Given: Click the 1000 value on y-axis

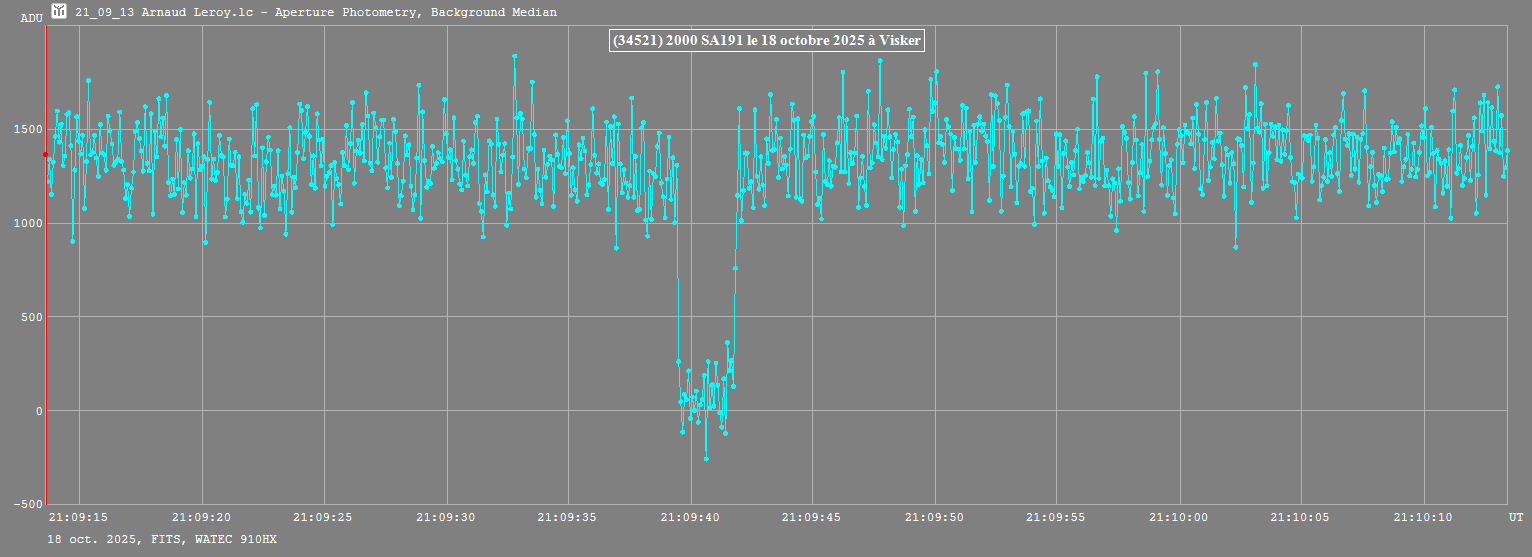Looking at the screenshot, I should (x=26, y=223).
